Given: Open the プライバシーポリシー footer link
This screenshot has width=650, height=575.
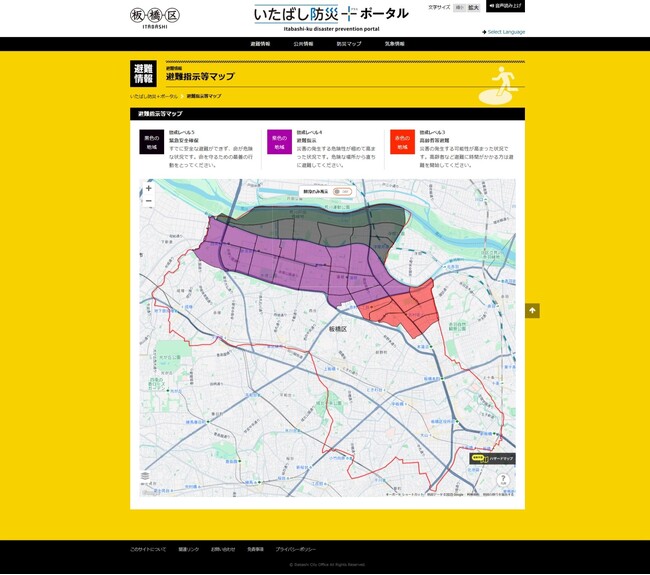Looking at the screenshot, I should point(296,549).
